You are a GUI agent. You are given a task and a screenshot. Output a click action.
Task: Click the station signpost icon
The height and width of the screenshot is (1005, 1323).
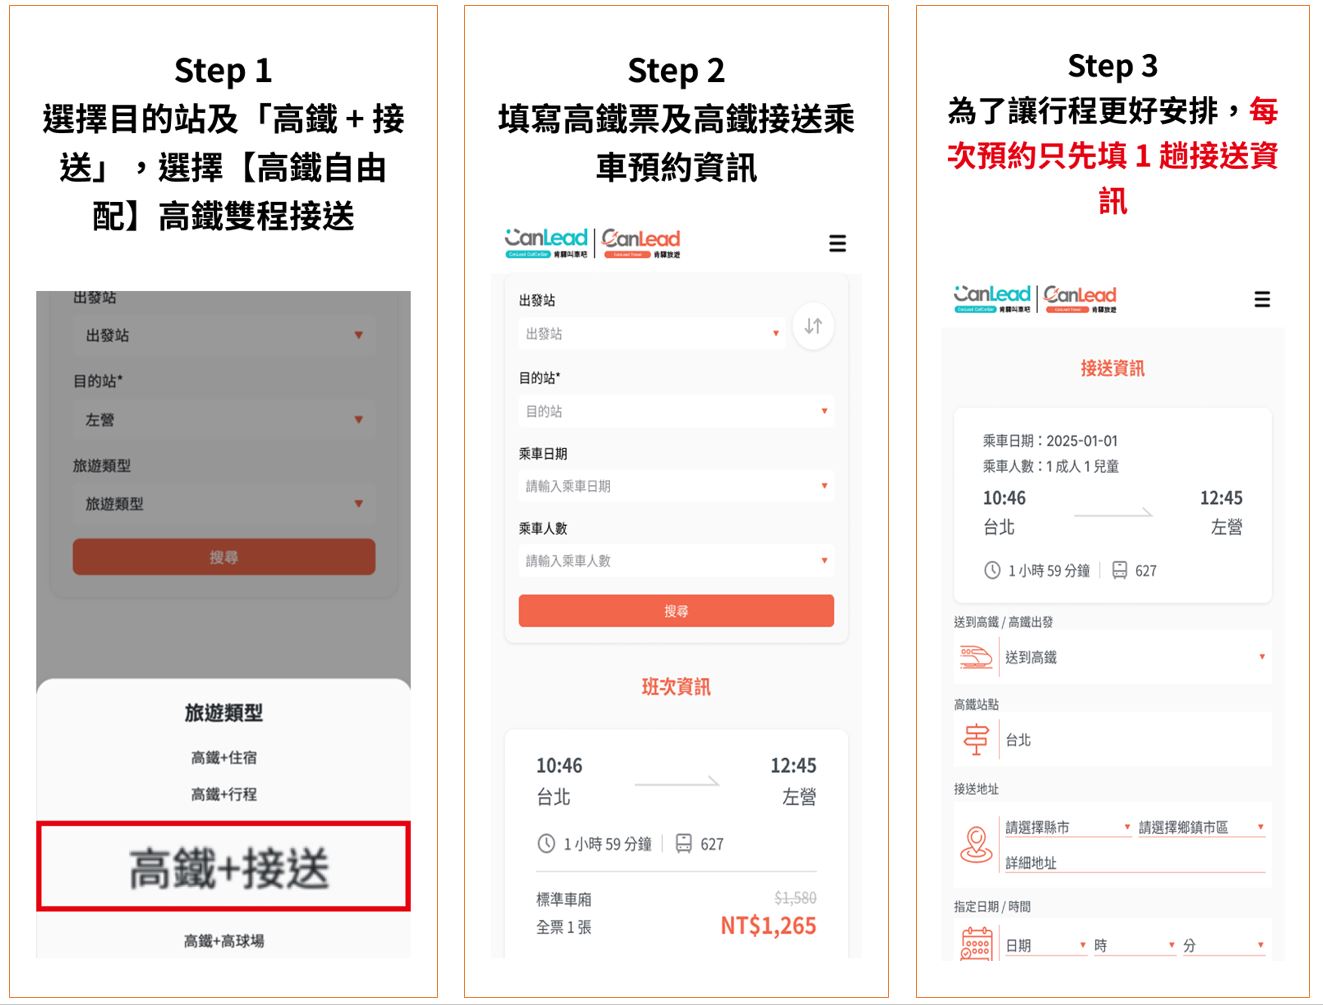[975, 740]
